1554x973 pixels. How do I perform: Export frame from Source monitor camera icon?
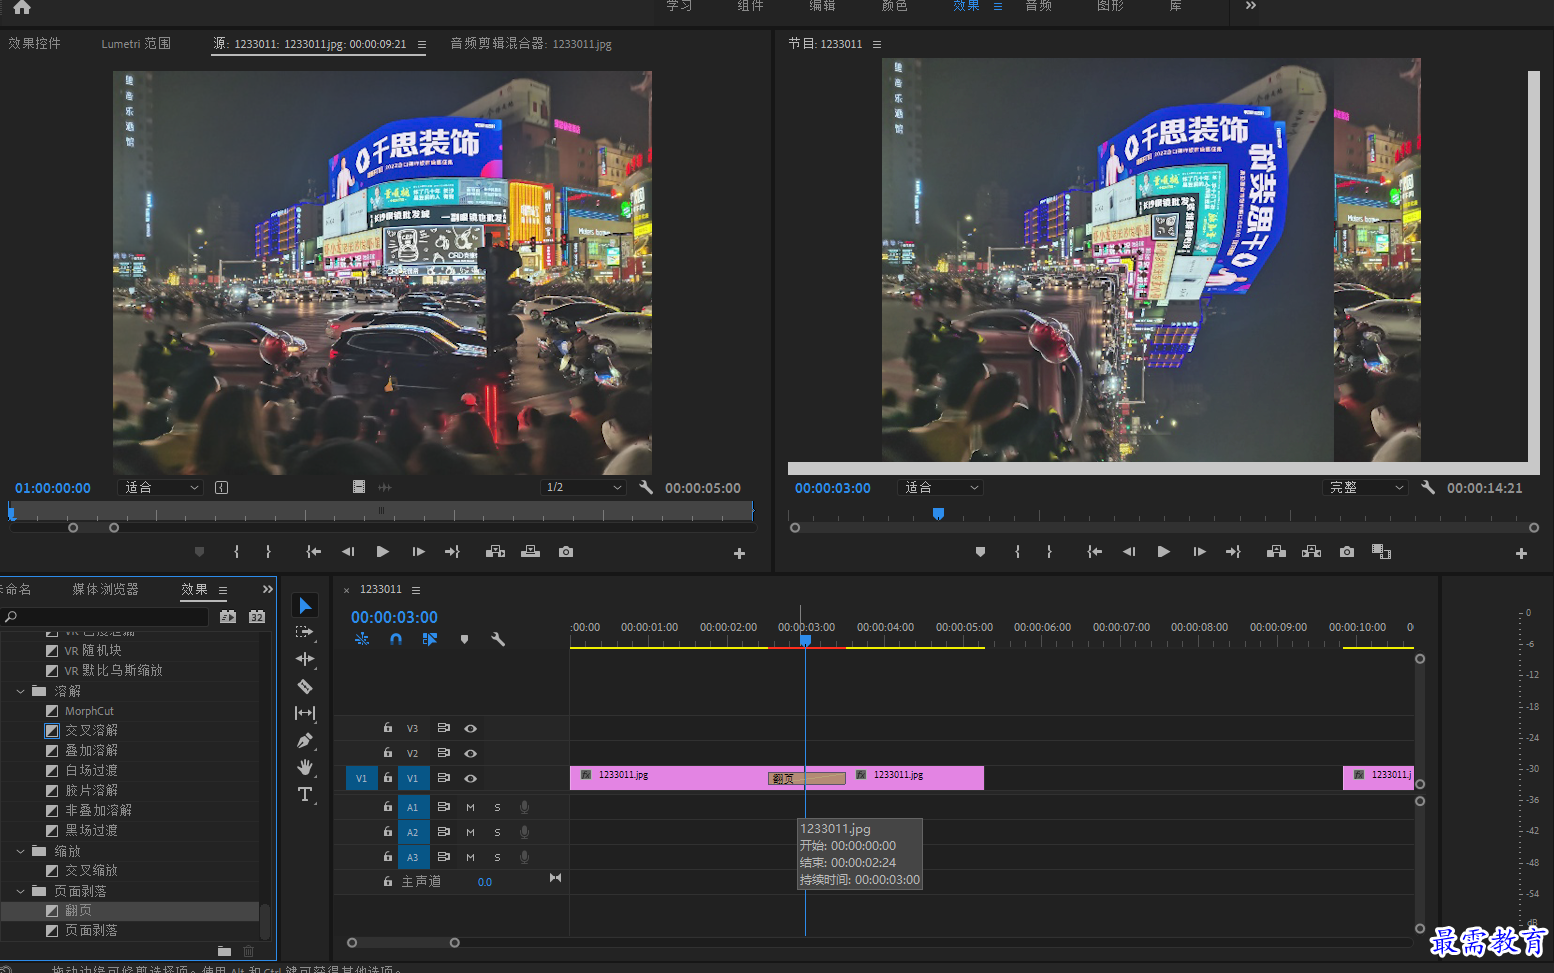(566, 552)
